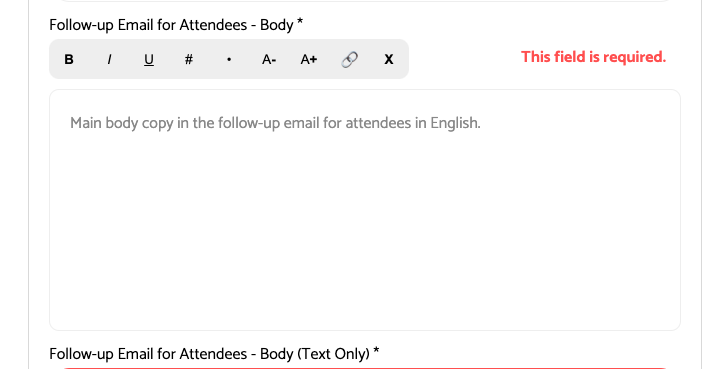The image size is (706, 369).
Task: Focus the follow-up email body text area
Action: tap(365, 210)
